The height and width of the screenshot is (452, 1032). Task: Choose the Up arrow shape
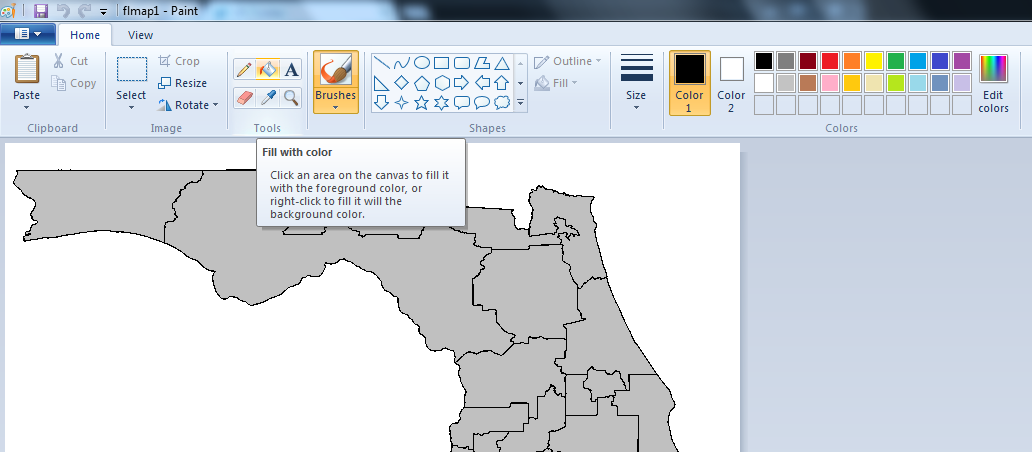pyautogui.click(x=502, y=83)
